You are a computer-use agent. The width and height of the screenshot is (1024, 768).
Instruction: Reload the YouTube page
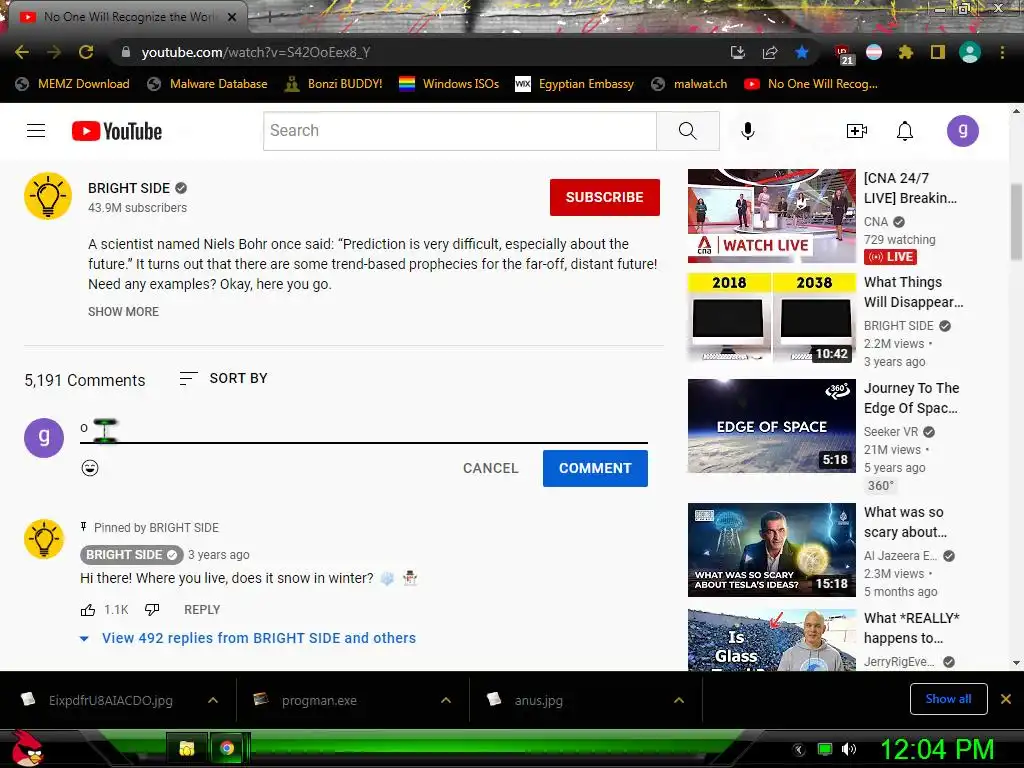(x=86, y=52)
